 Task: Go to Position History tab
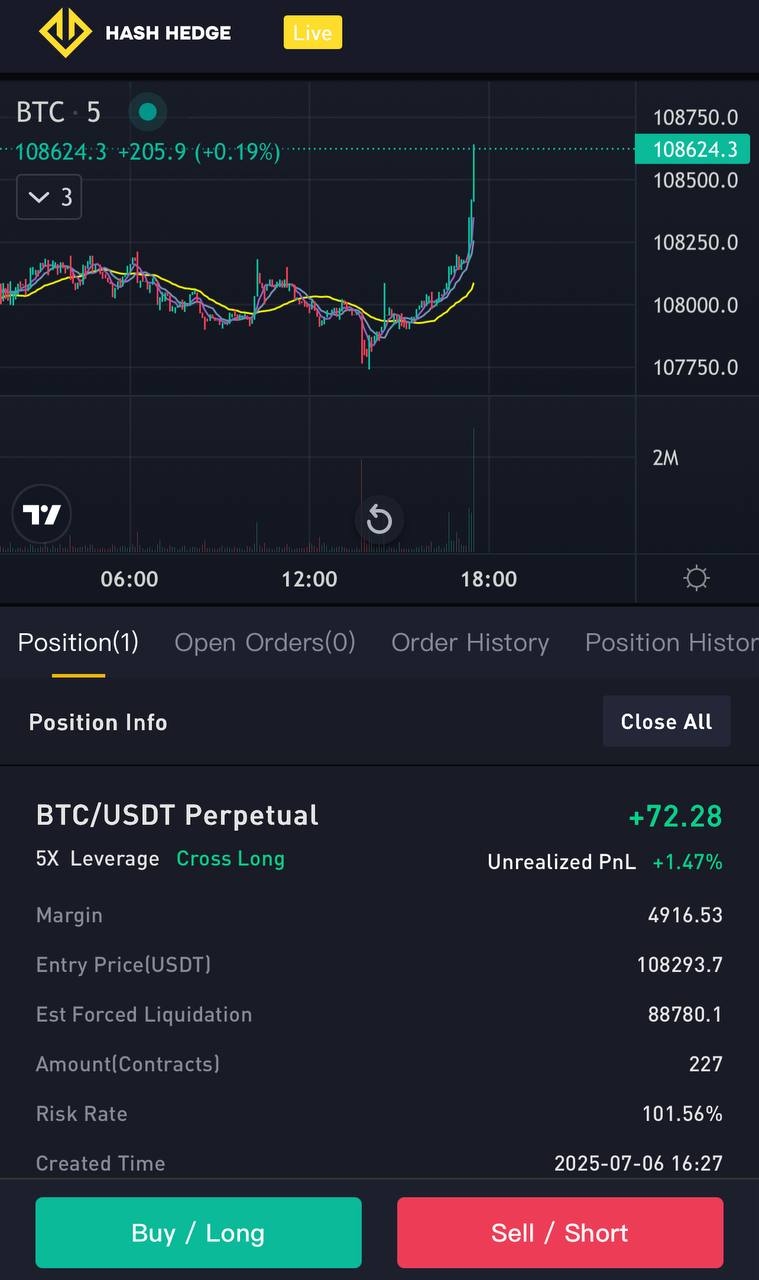tap(670, 642)
